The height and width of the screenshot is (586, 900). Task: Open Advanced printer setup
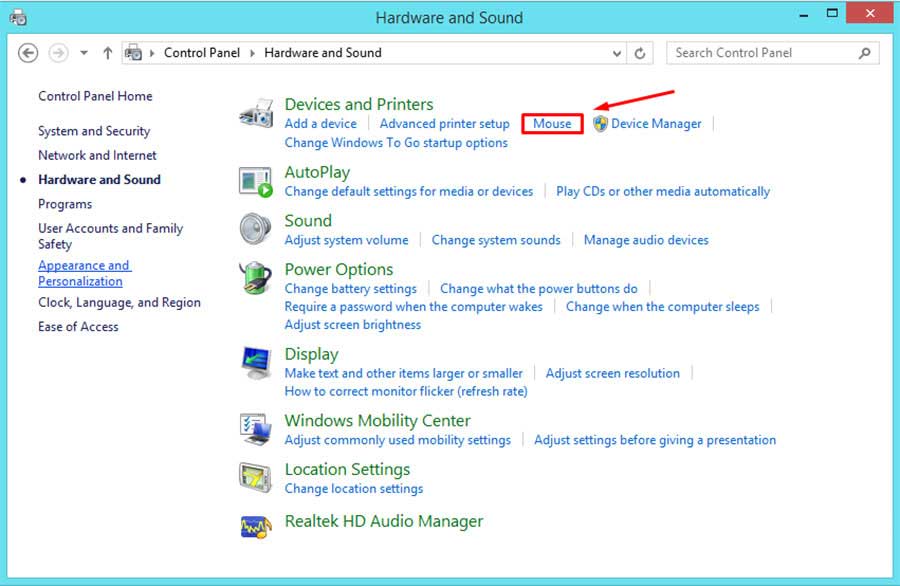tap(444, 123)
